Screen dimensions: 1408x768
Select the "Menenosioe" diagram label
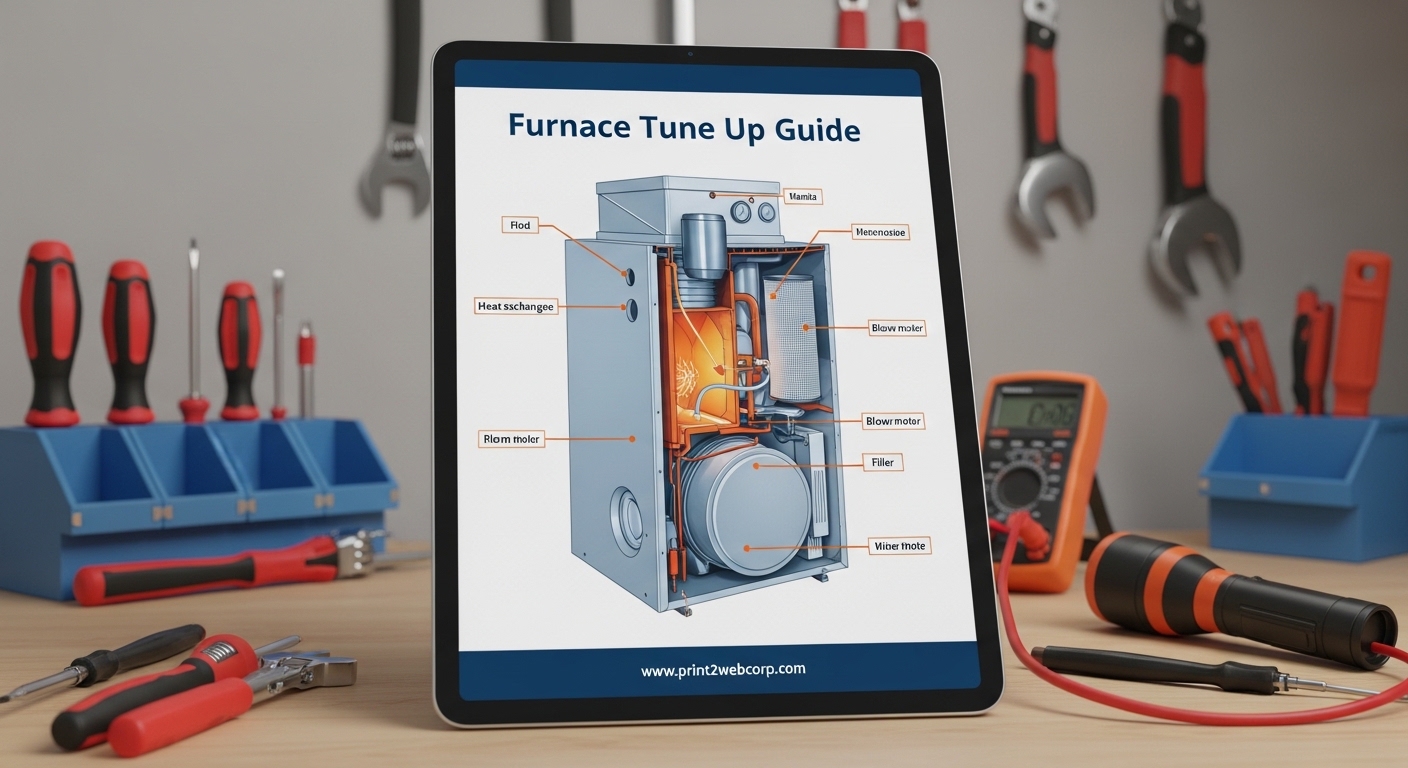tap(882, 232)
